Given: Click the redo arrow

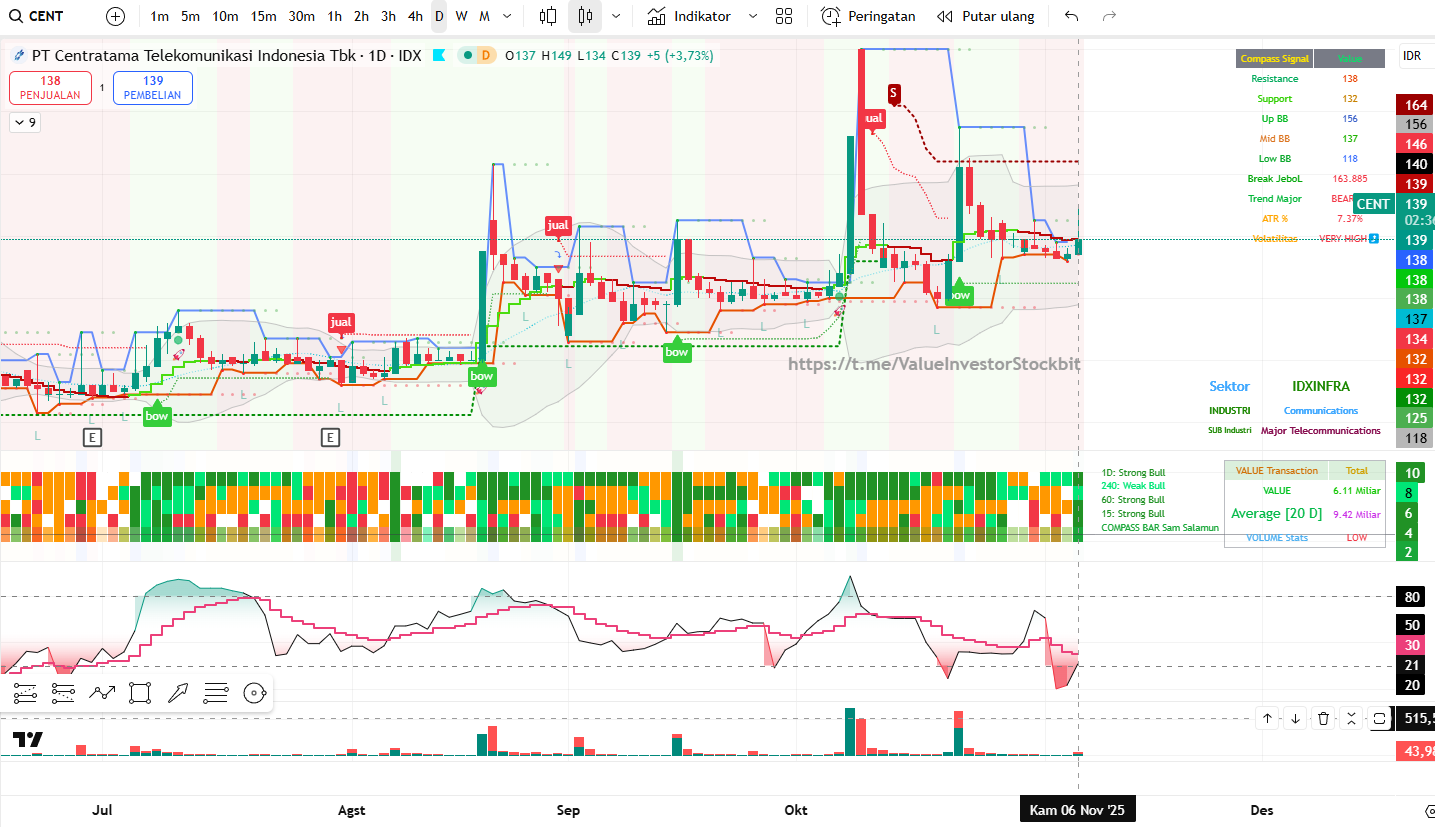Looking at the screenshot, I should 1109,16.
